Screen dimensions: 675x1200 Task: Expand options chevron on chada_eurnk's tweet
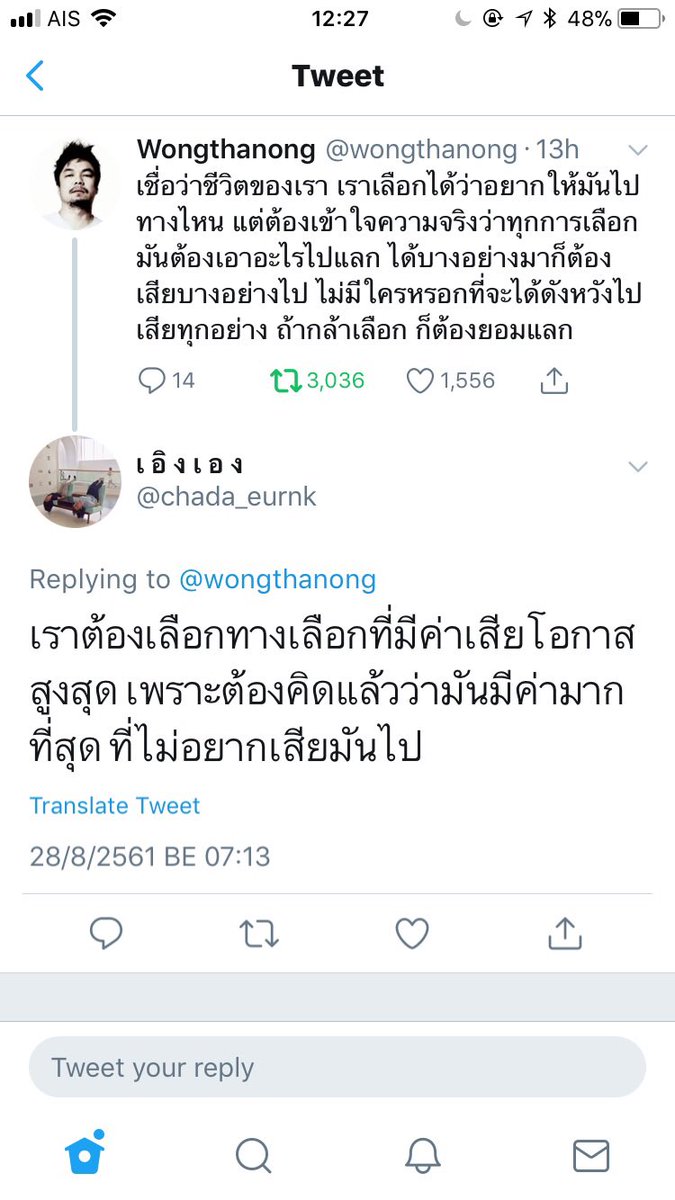tap(637, 467)
